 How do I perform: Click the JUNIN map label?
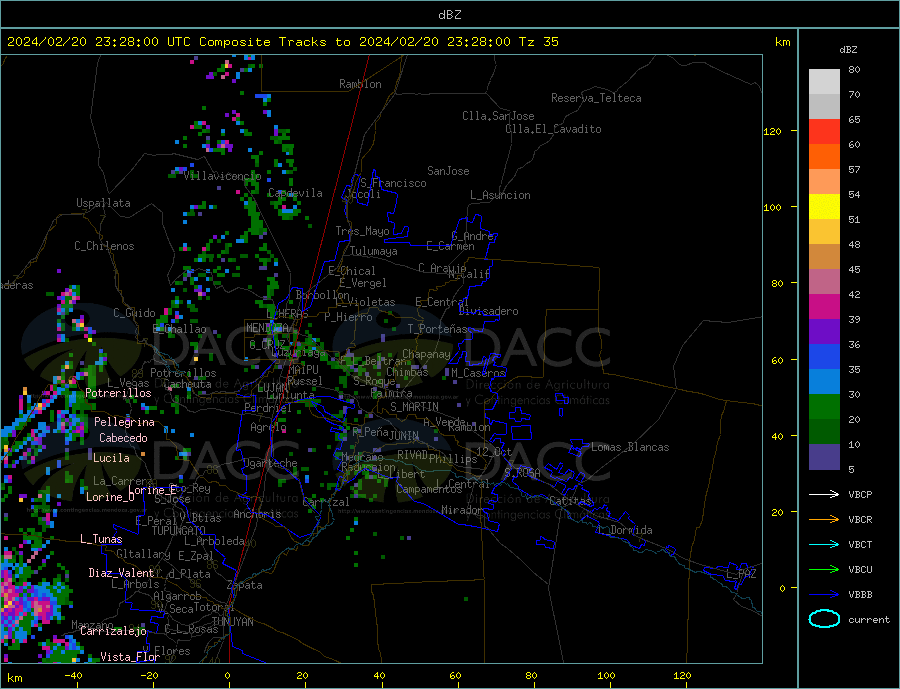[x=404, y=436]
